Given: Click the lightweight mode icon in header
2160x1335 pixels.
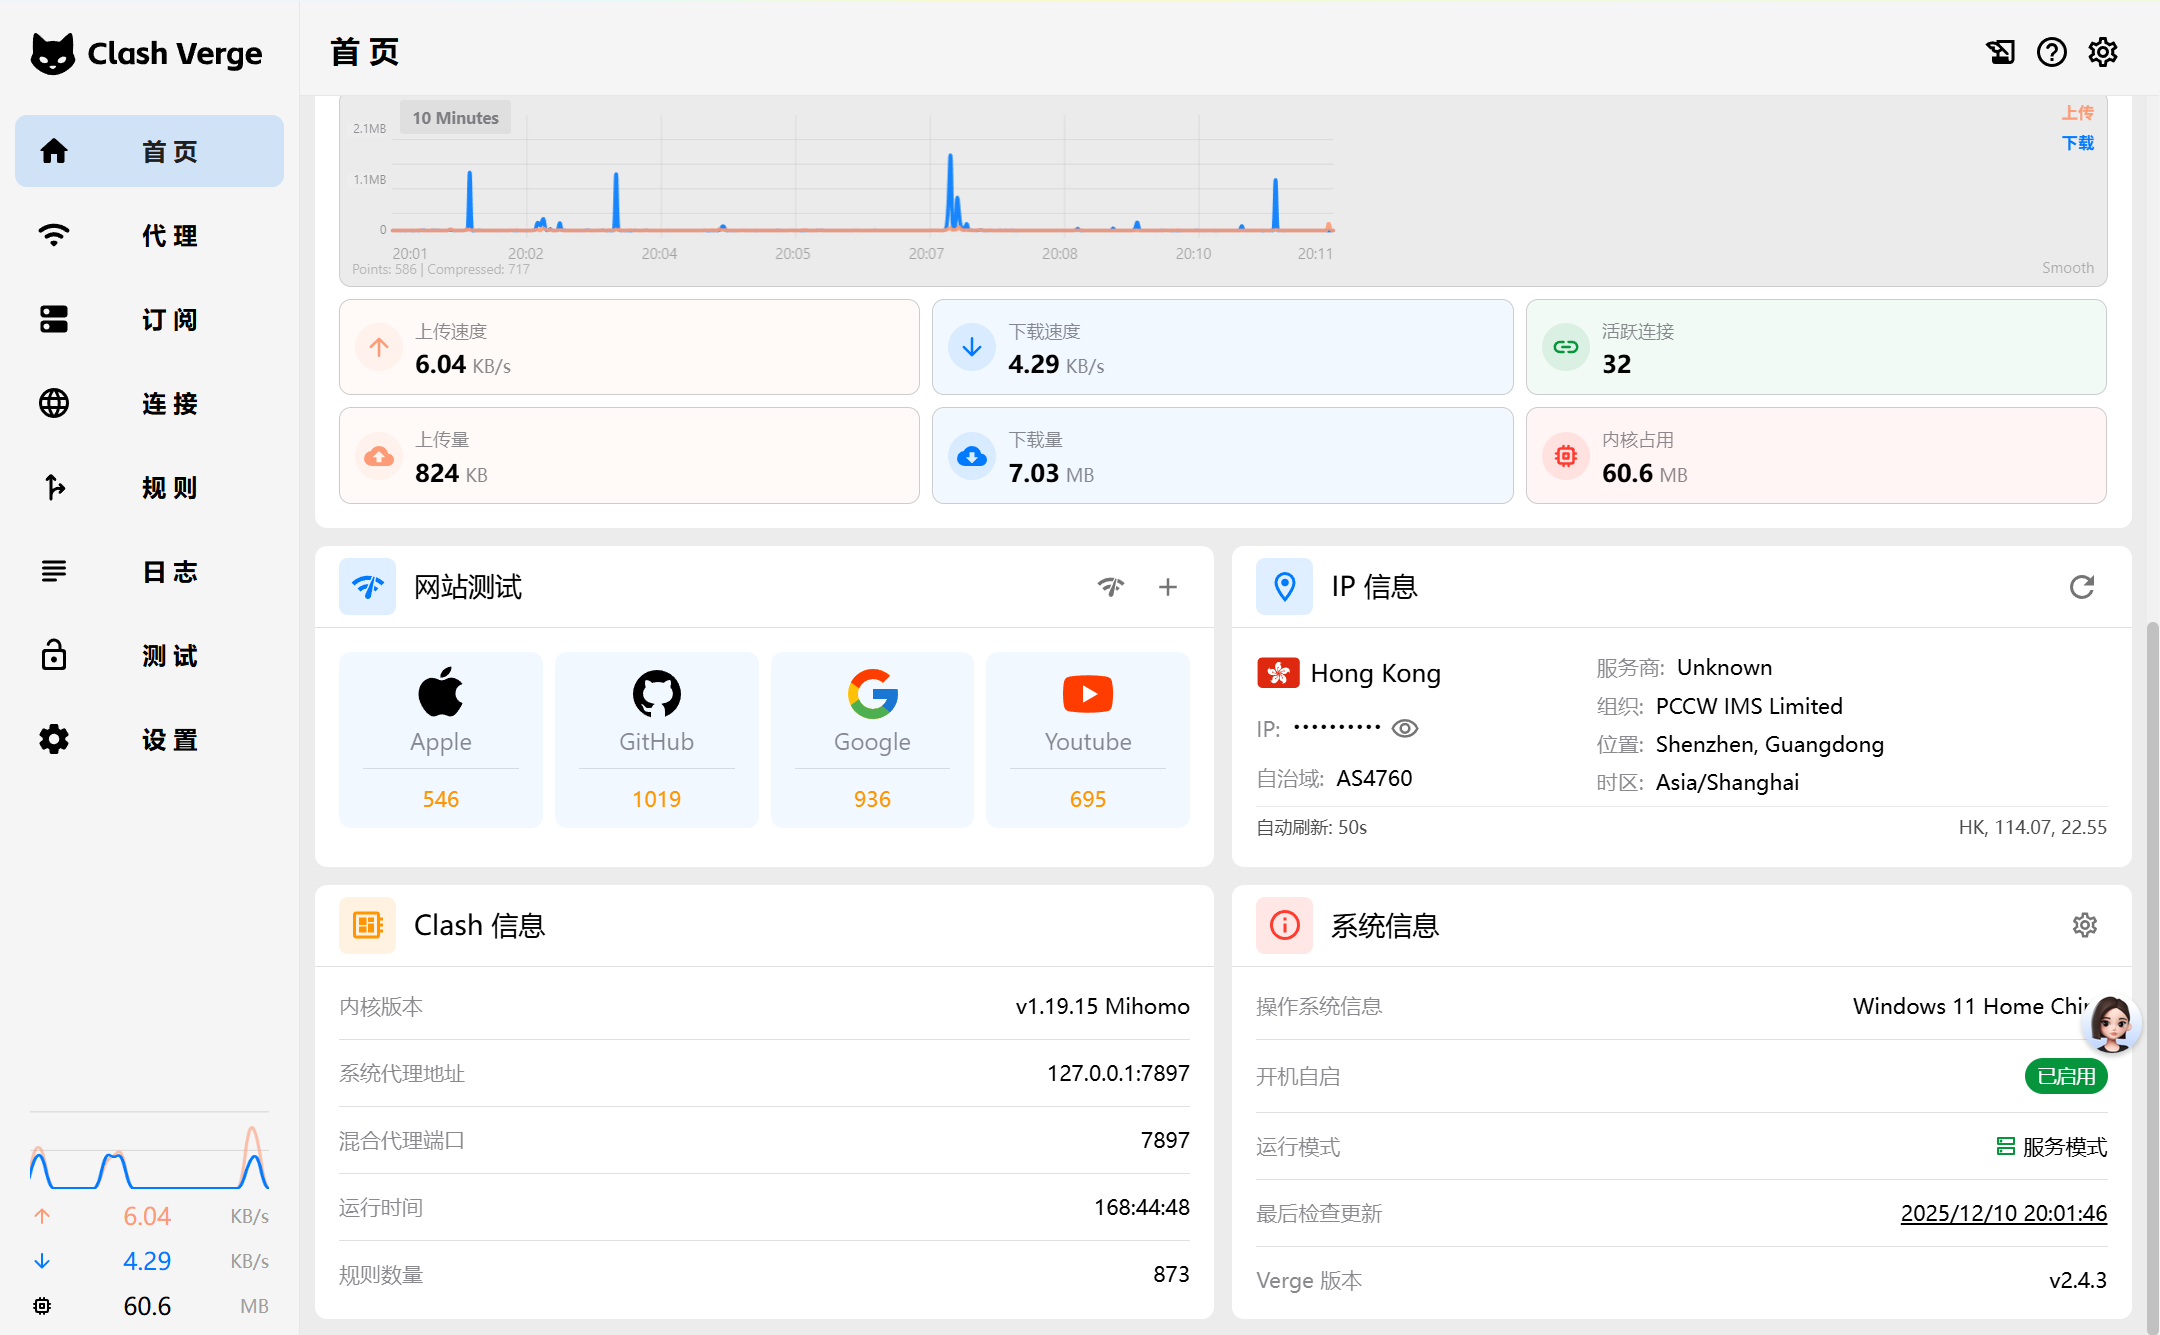Looking at the screenshot, I should pyautogui.click(x=2000, y=52).
